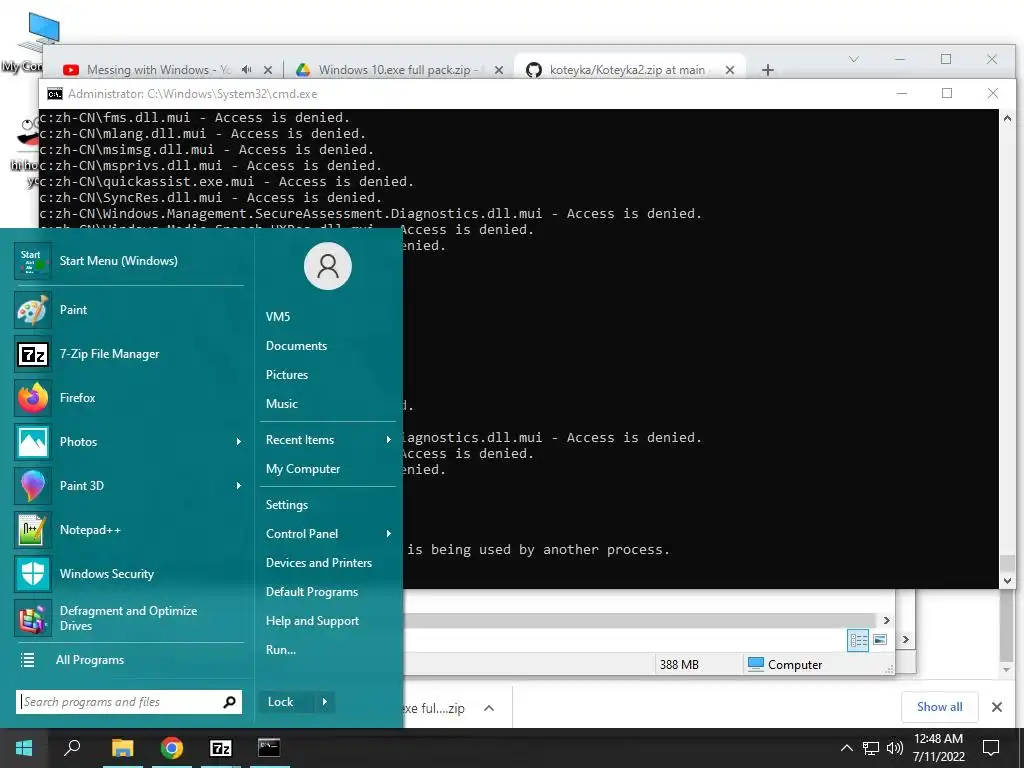Switch to cmd.exe on the taskbar

269,748
